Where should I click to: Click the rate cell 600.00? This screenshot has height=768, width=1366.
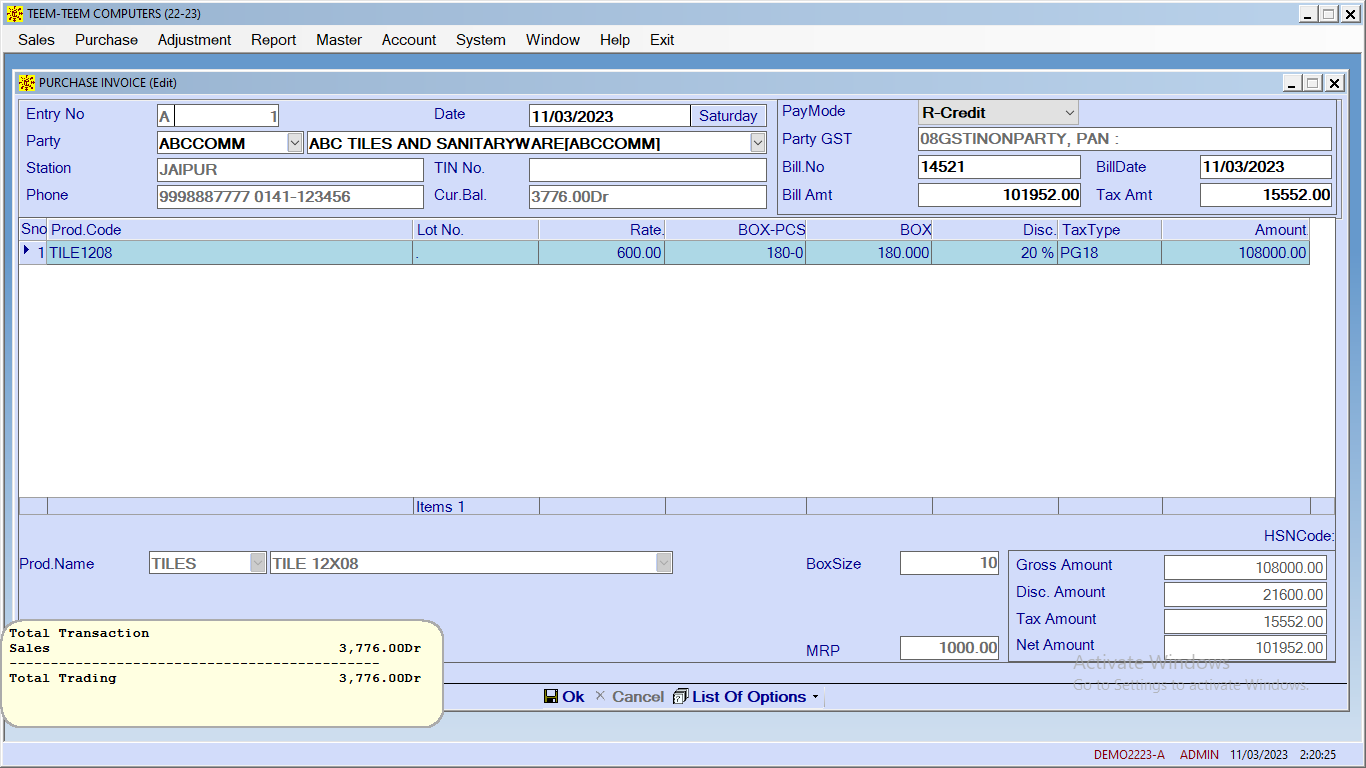click(602, 253)
